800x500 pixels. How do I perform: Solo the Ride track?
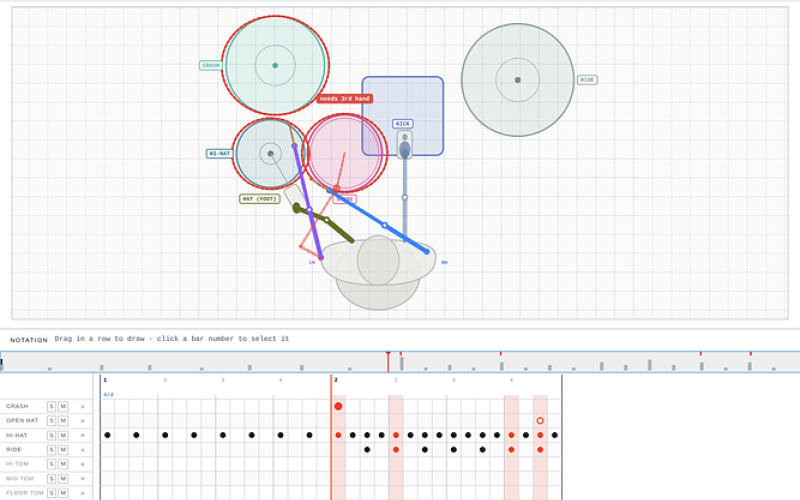52,450
